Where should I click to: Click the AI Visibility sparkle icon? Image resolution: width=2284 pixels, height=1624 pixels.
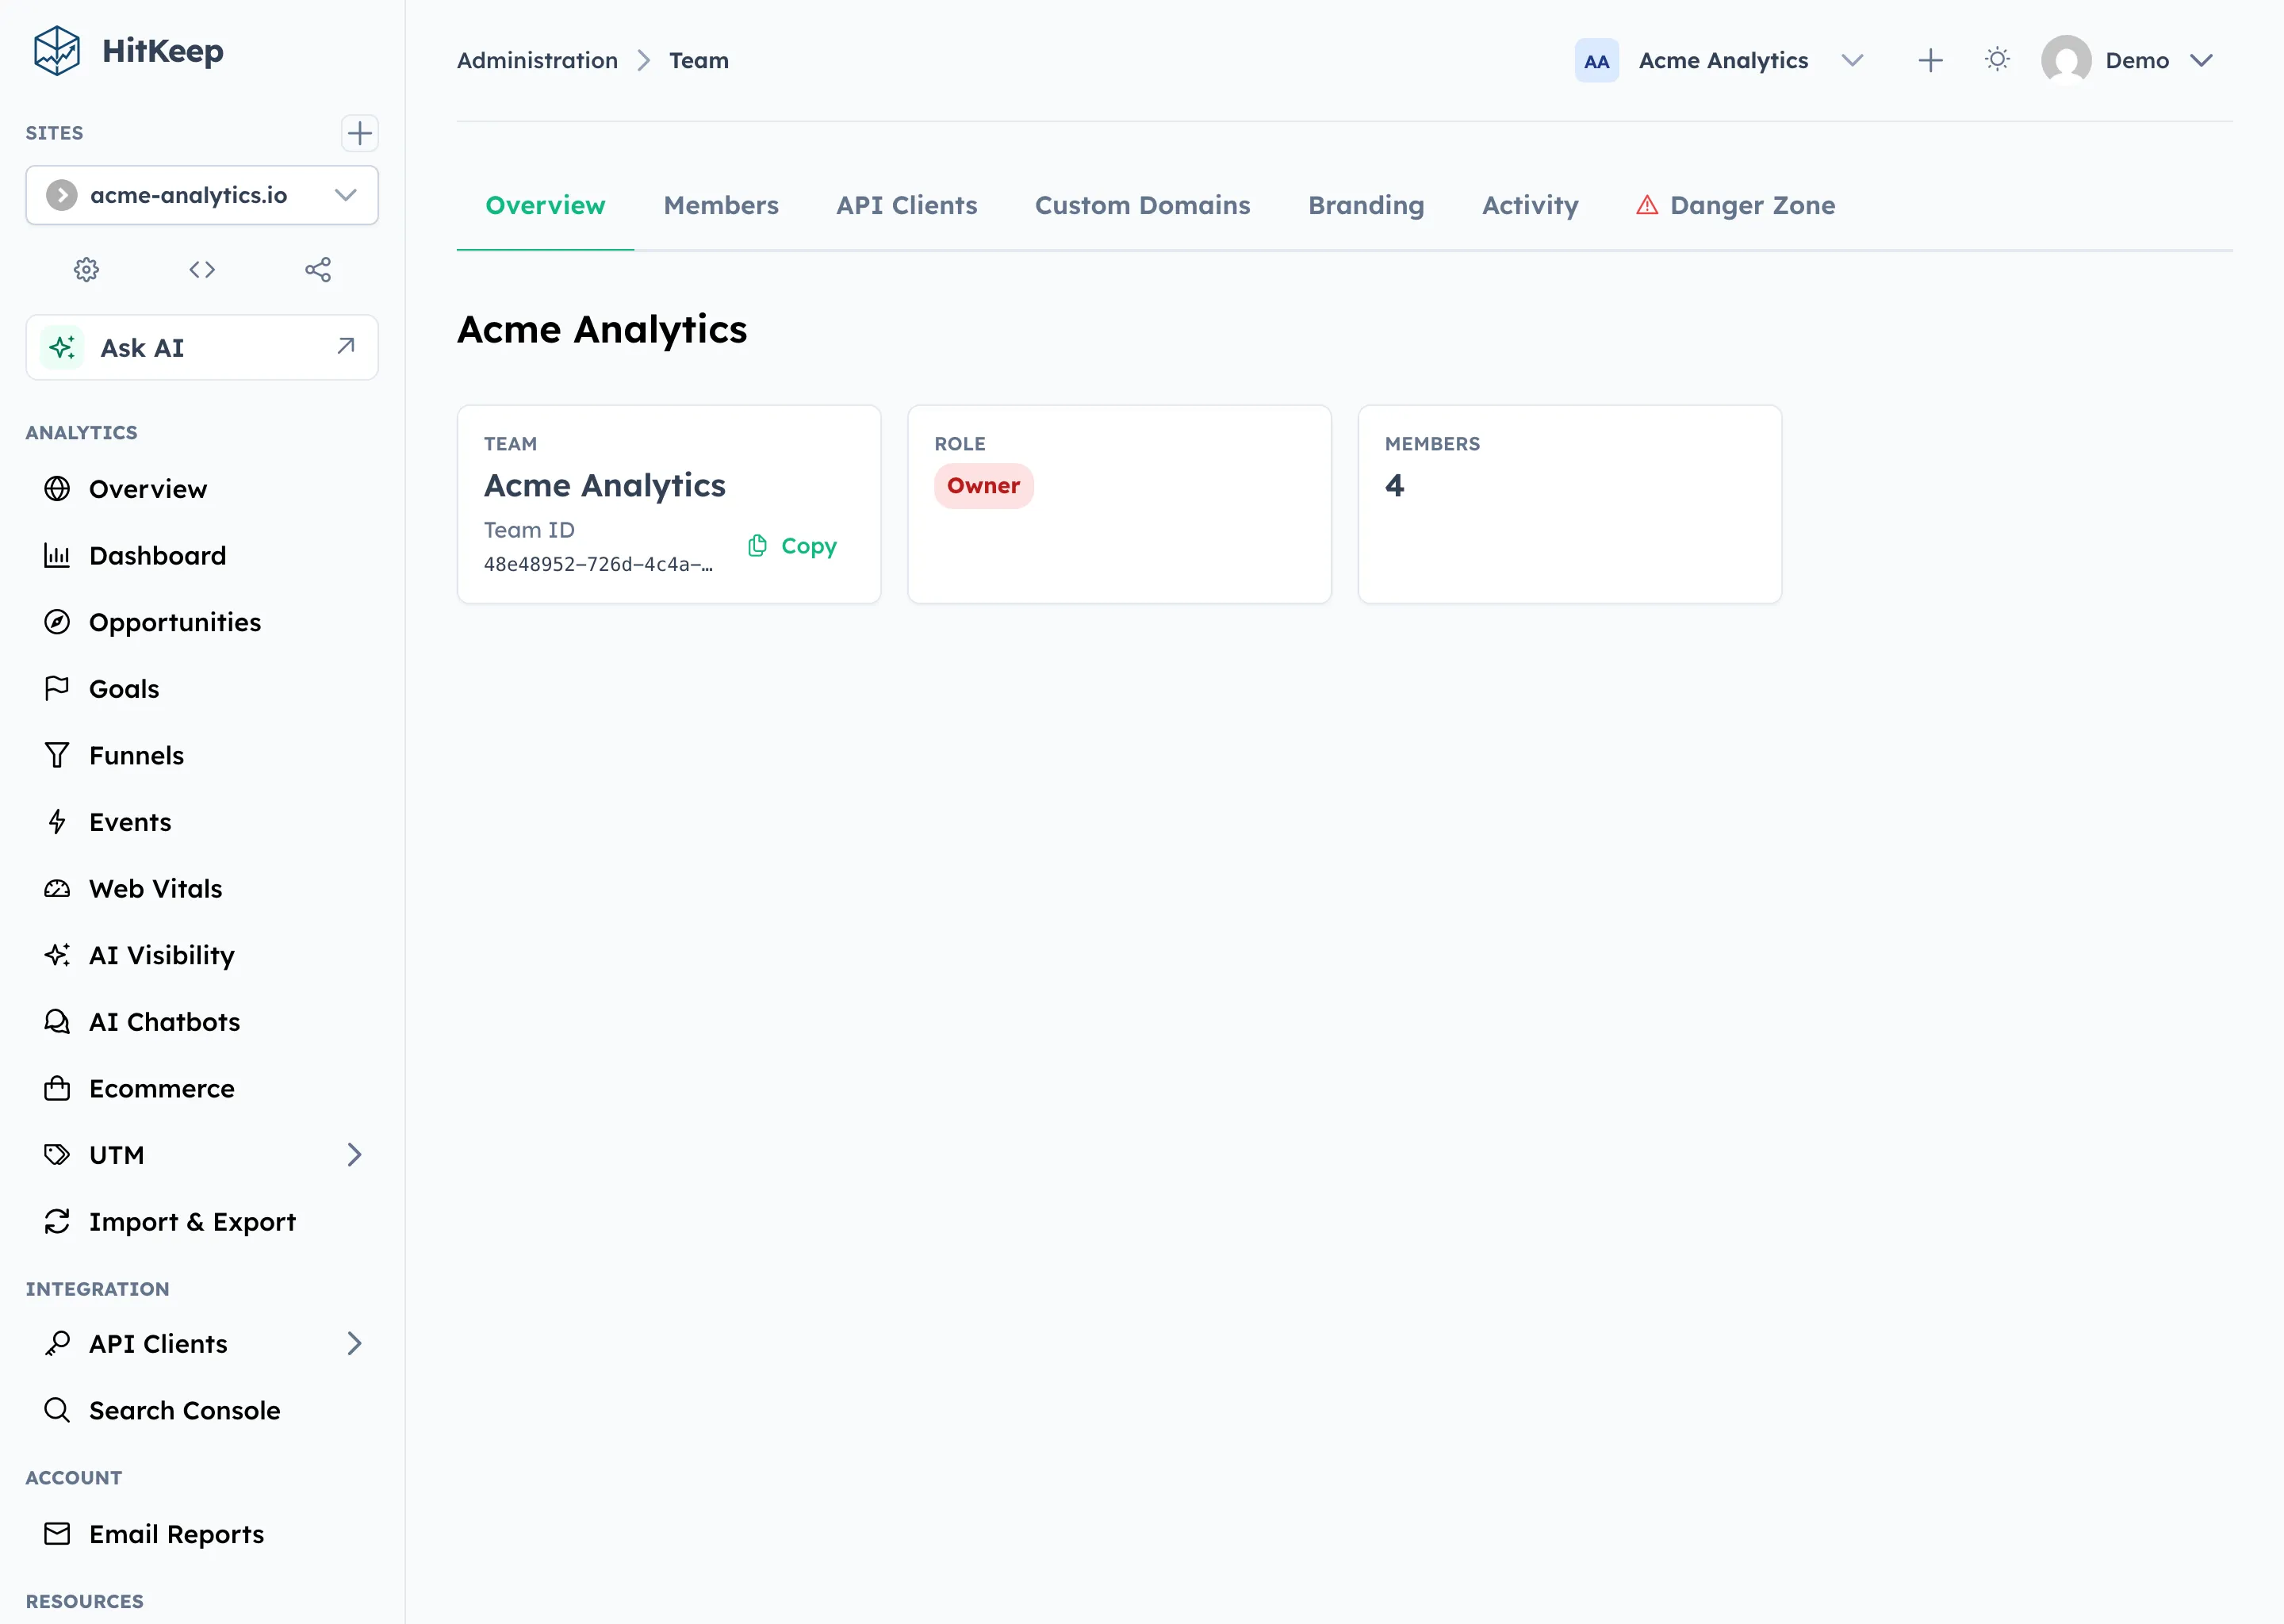(x=57, y=955)
